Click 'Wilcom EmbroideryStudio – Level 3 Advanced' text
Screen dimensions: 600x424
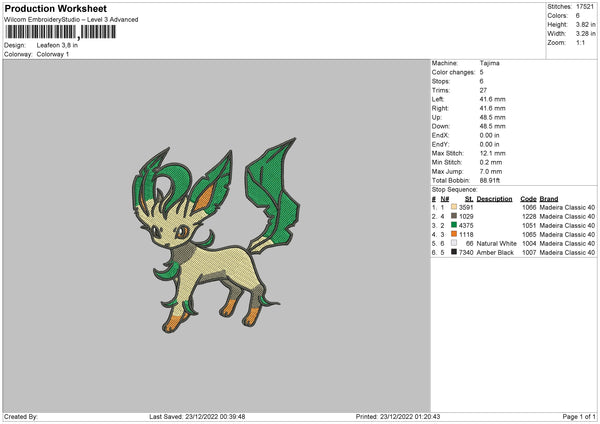pyautogui.click(x=71, y=20)
